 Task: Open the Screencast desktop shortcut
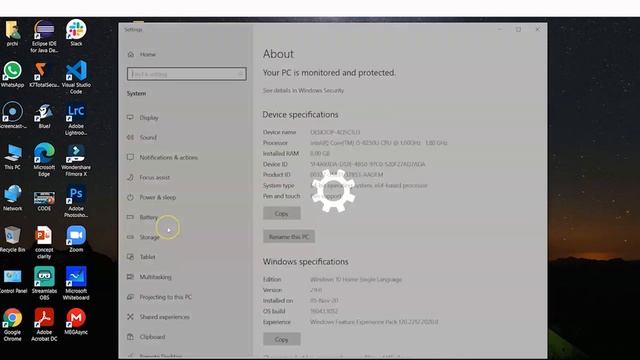tap(12, 116)
